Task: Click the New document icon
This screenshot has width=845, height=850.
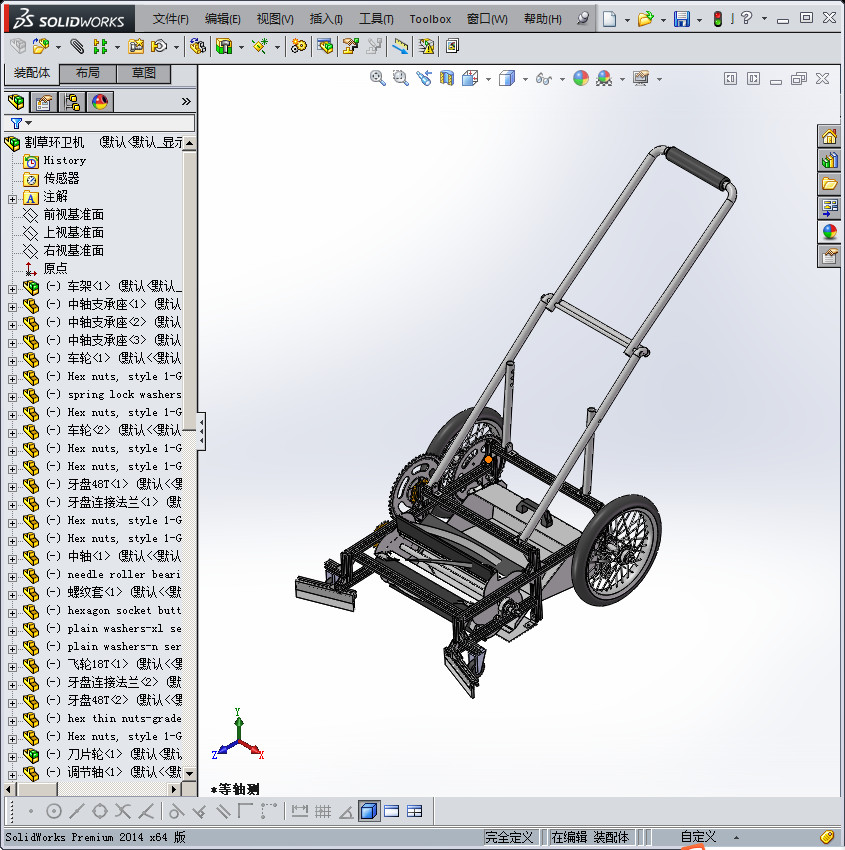Action: coord(609,19)
